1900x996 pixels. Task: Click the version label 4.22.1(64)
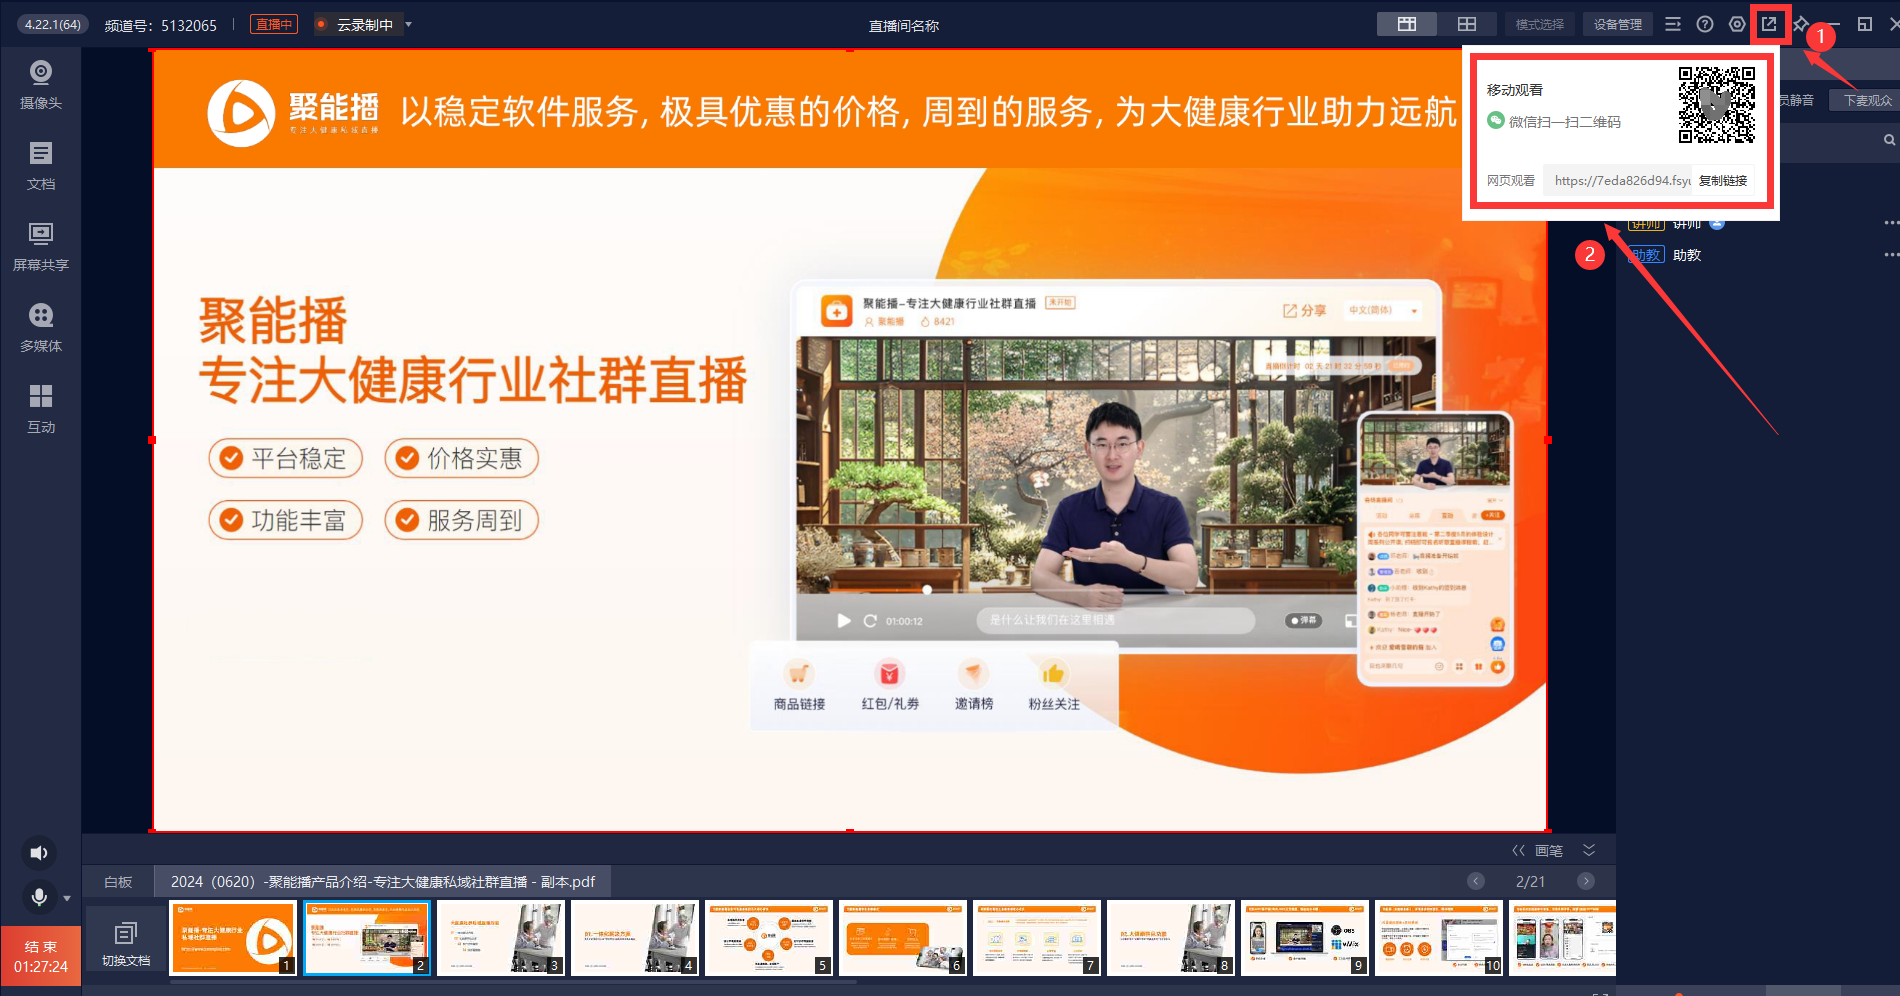point(53,24)
